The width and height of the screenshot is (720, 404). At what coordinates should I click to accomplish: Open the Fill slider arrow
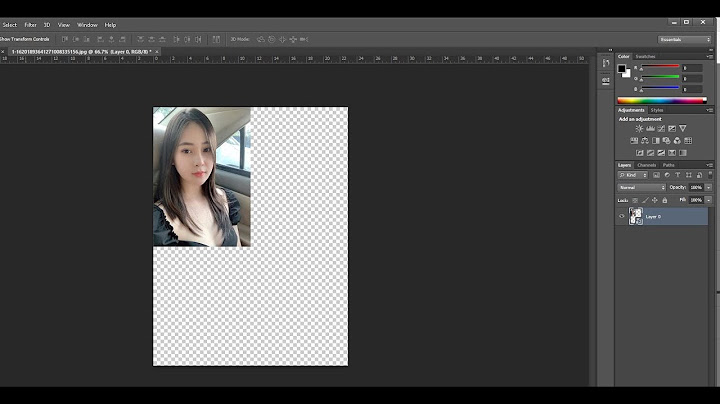click(709, 200)
